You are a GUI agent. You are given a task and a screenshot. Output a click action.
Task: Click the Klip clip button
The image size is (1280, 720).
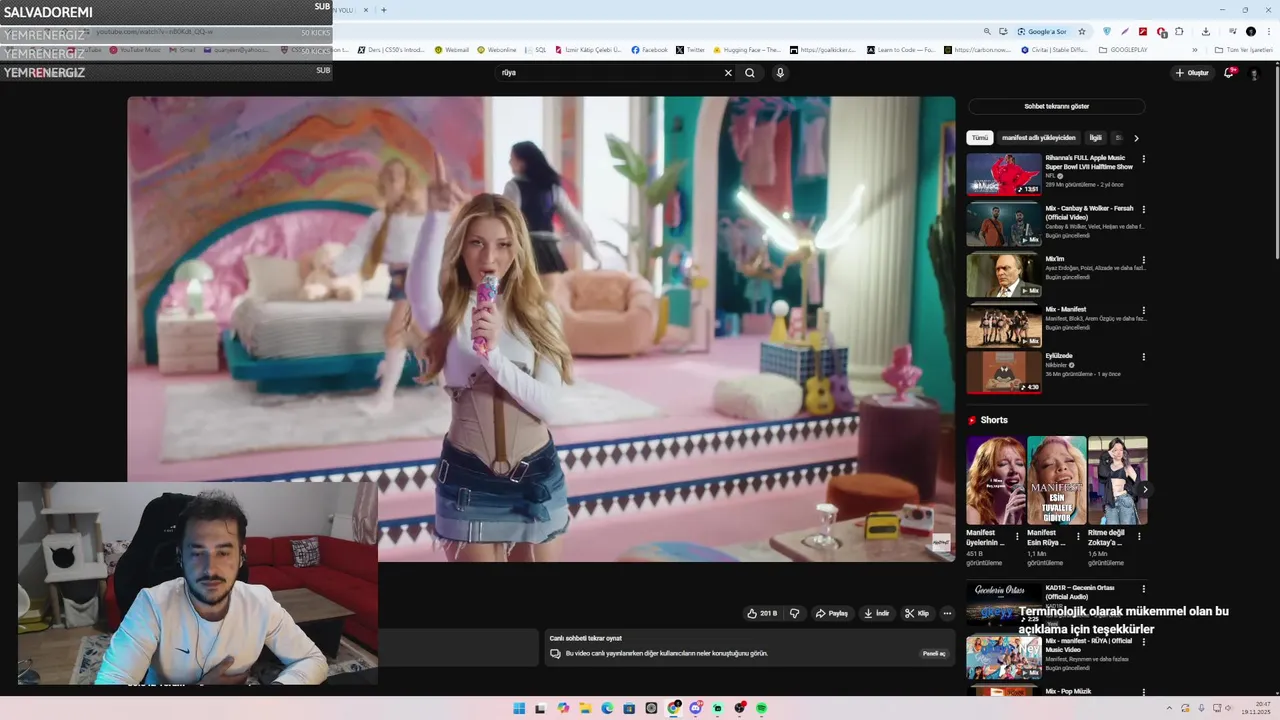point(917,613)
